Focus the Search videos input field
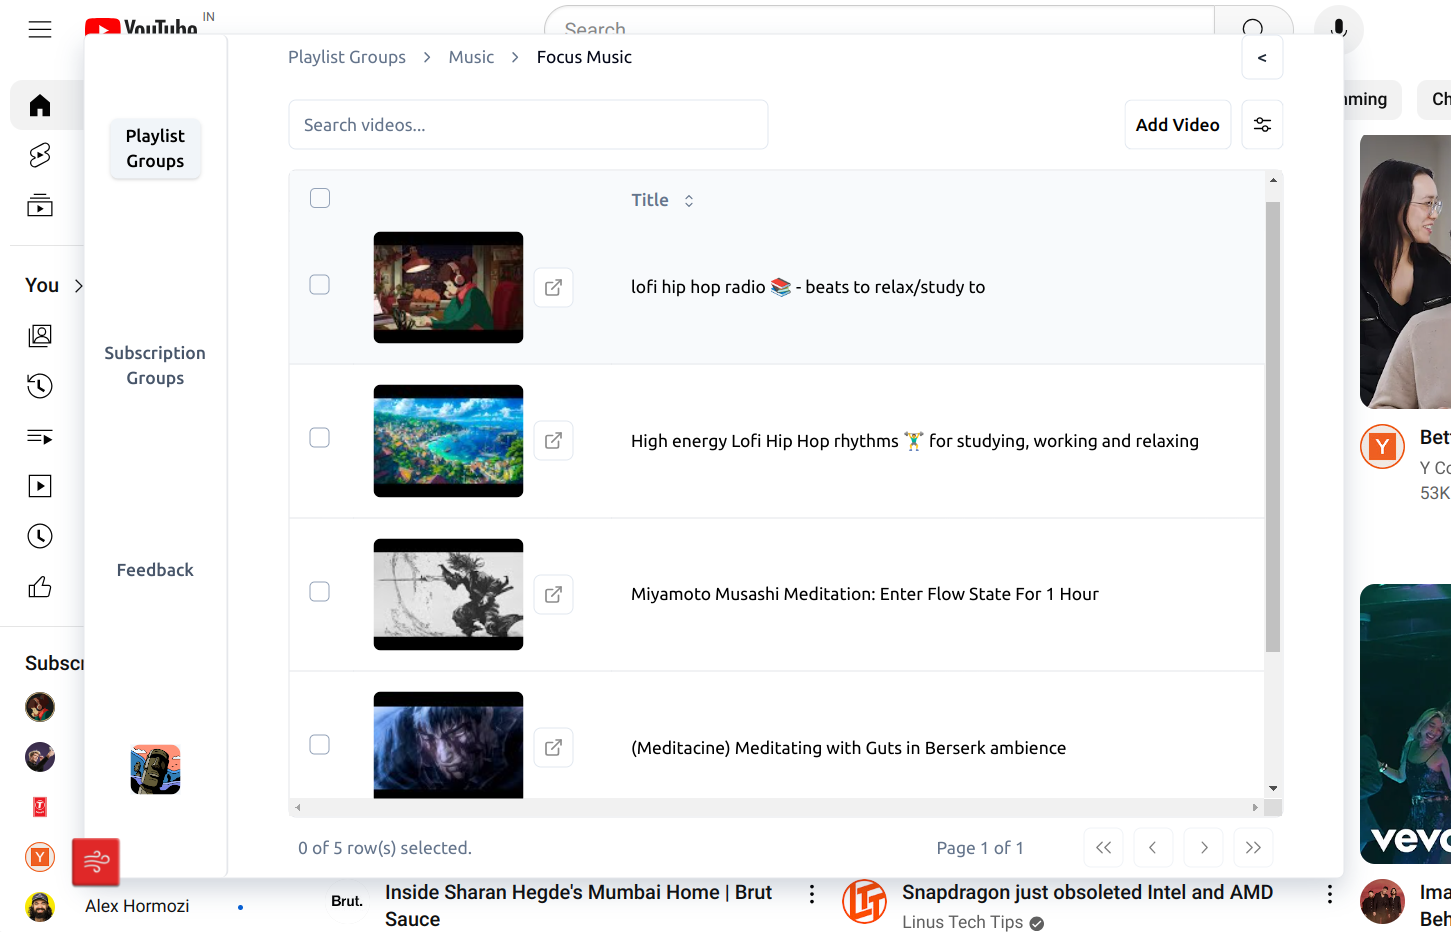This screenshot has height=932, width=1451. pyautogui.click(x=528, y=125)
